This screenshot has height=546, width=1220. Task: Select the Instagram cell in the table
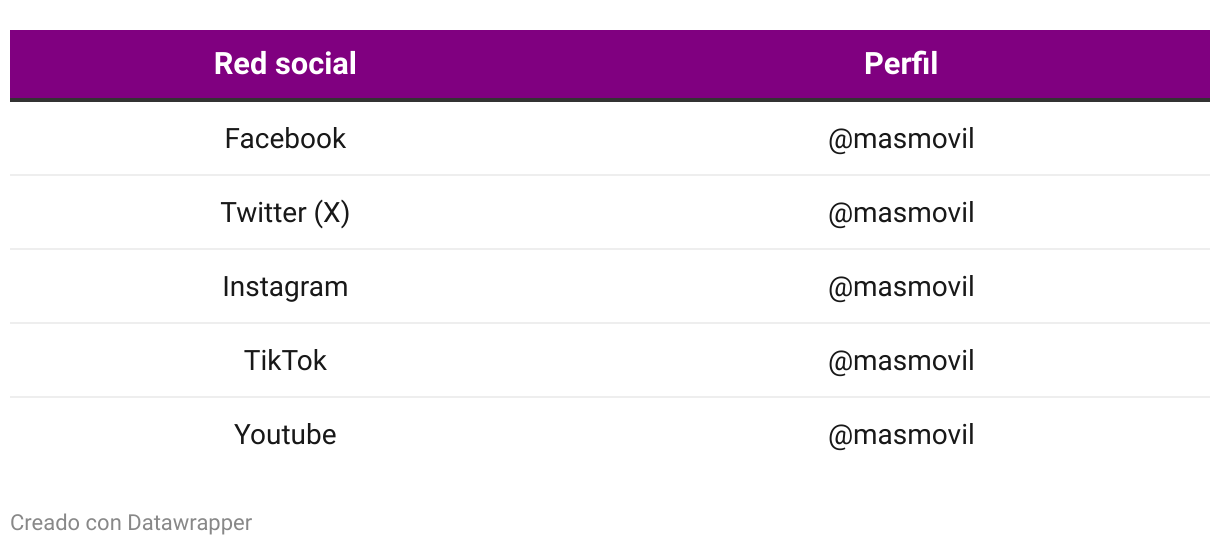[x=285, y=287]
